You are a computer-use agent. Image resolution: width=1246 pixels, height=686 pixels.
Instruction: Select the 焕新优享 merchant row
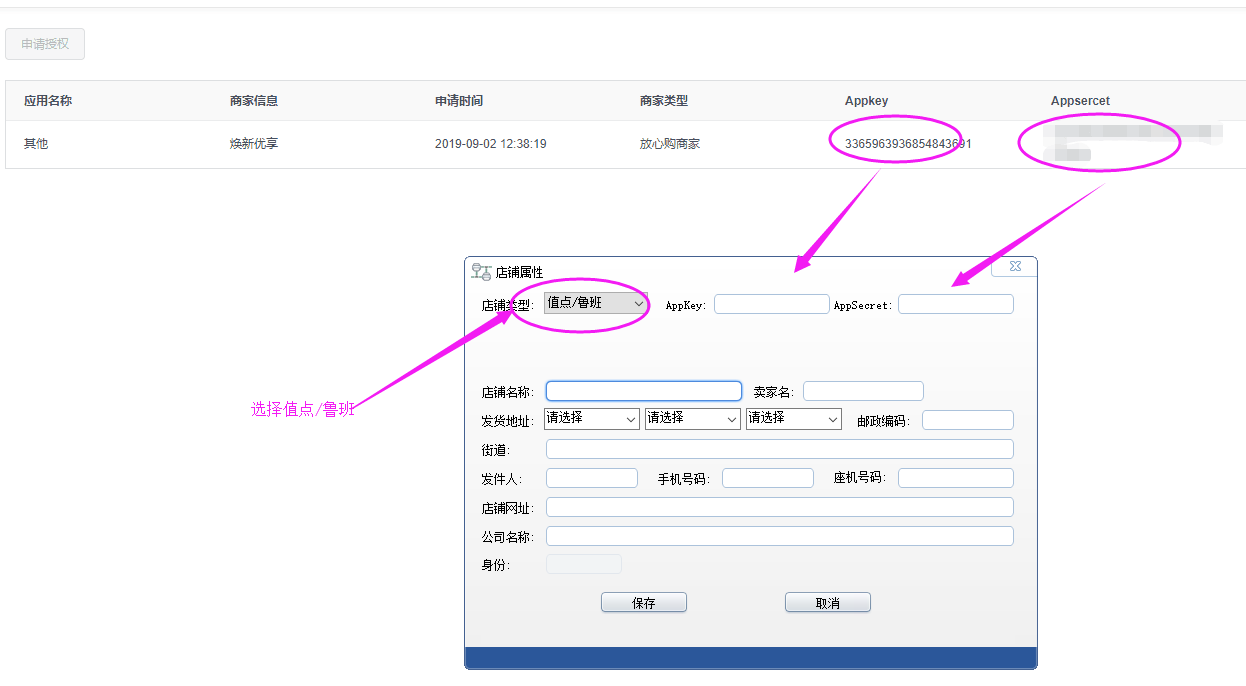tap(254, 143)
